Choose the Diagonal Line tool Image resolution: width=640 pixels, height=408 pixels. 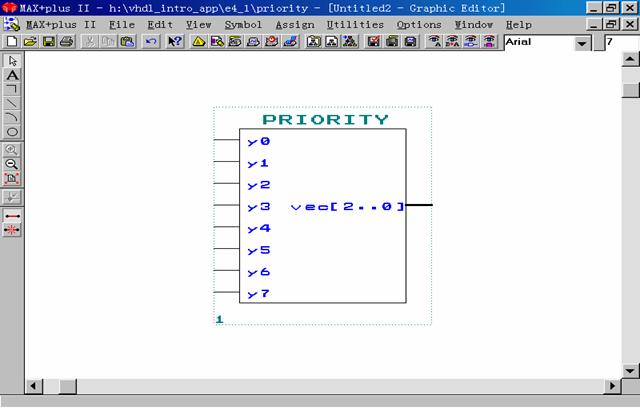click(x=12, y=104)
